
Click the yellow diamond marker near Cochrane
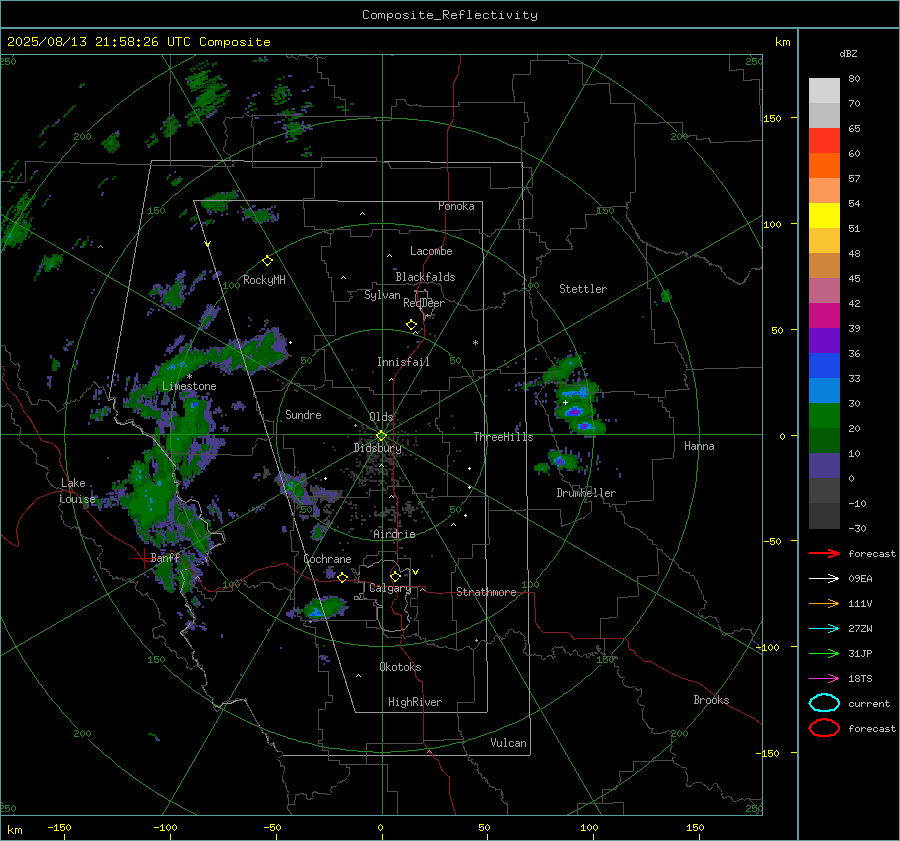[x=342, y=577]
